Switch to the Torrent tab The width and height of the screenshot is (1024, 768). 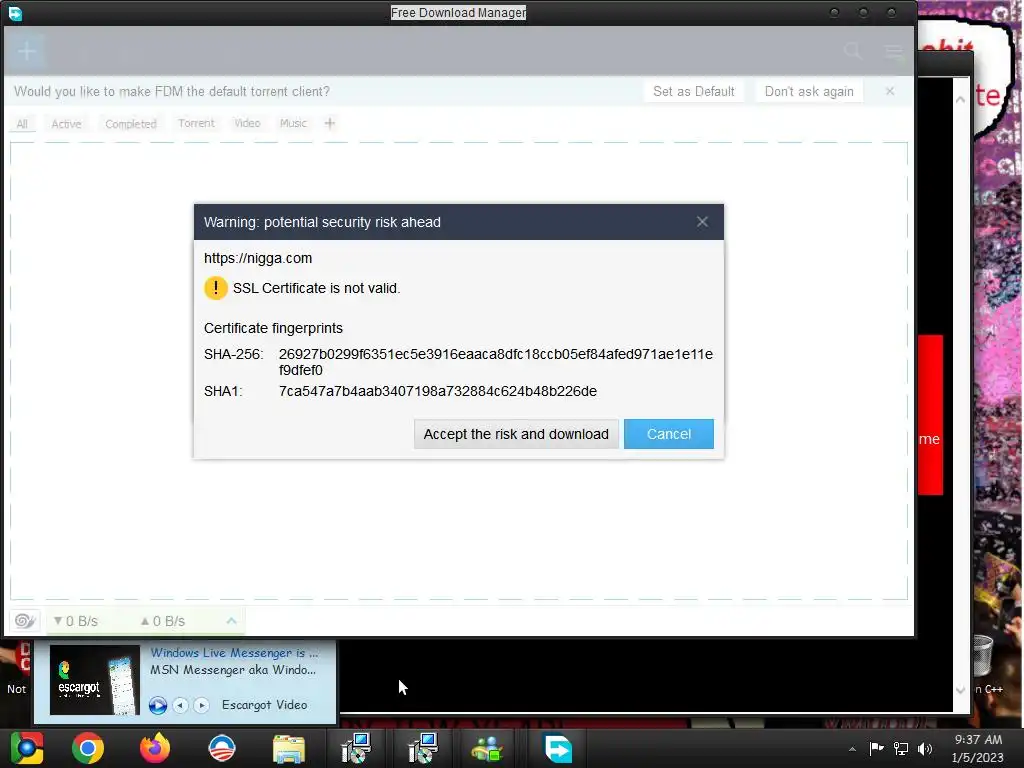tap(196, 123)
